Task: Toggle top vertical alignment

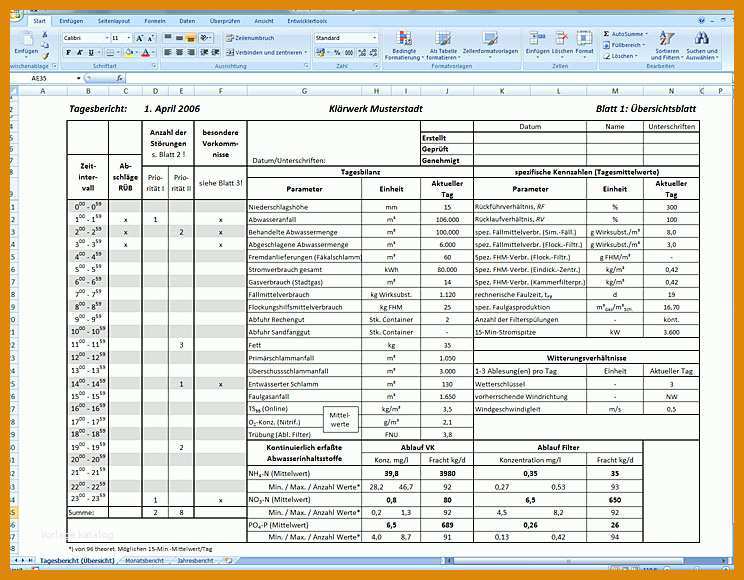Action: point(168,37)
